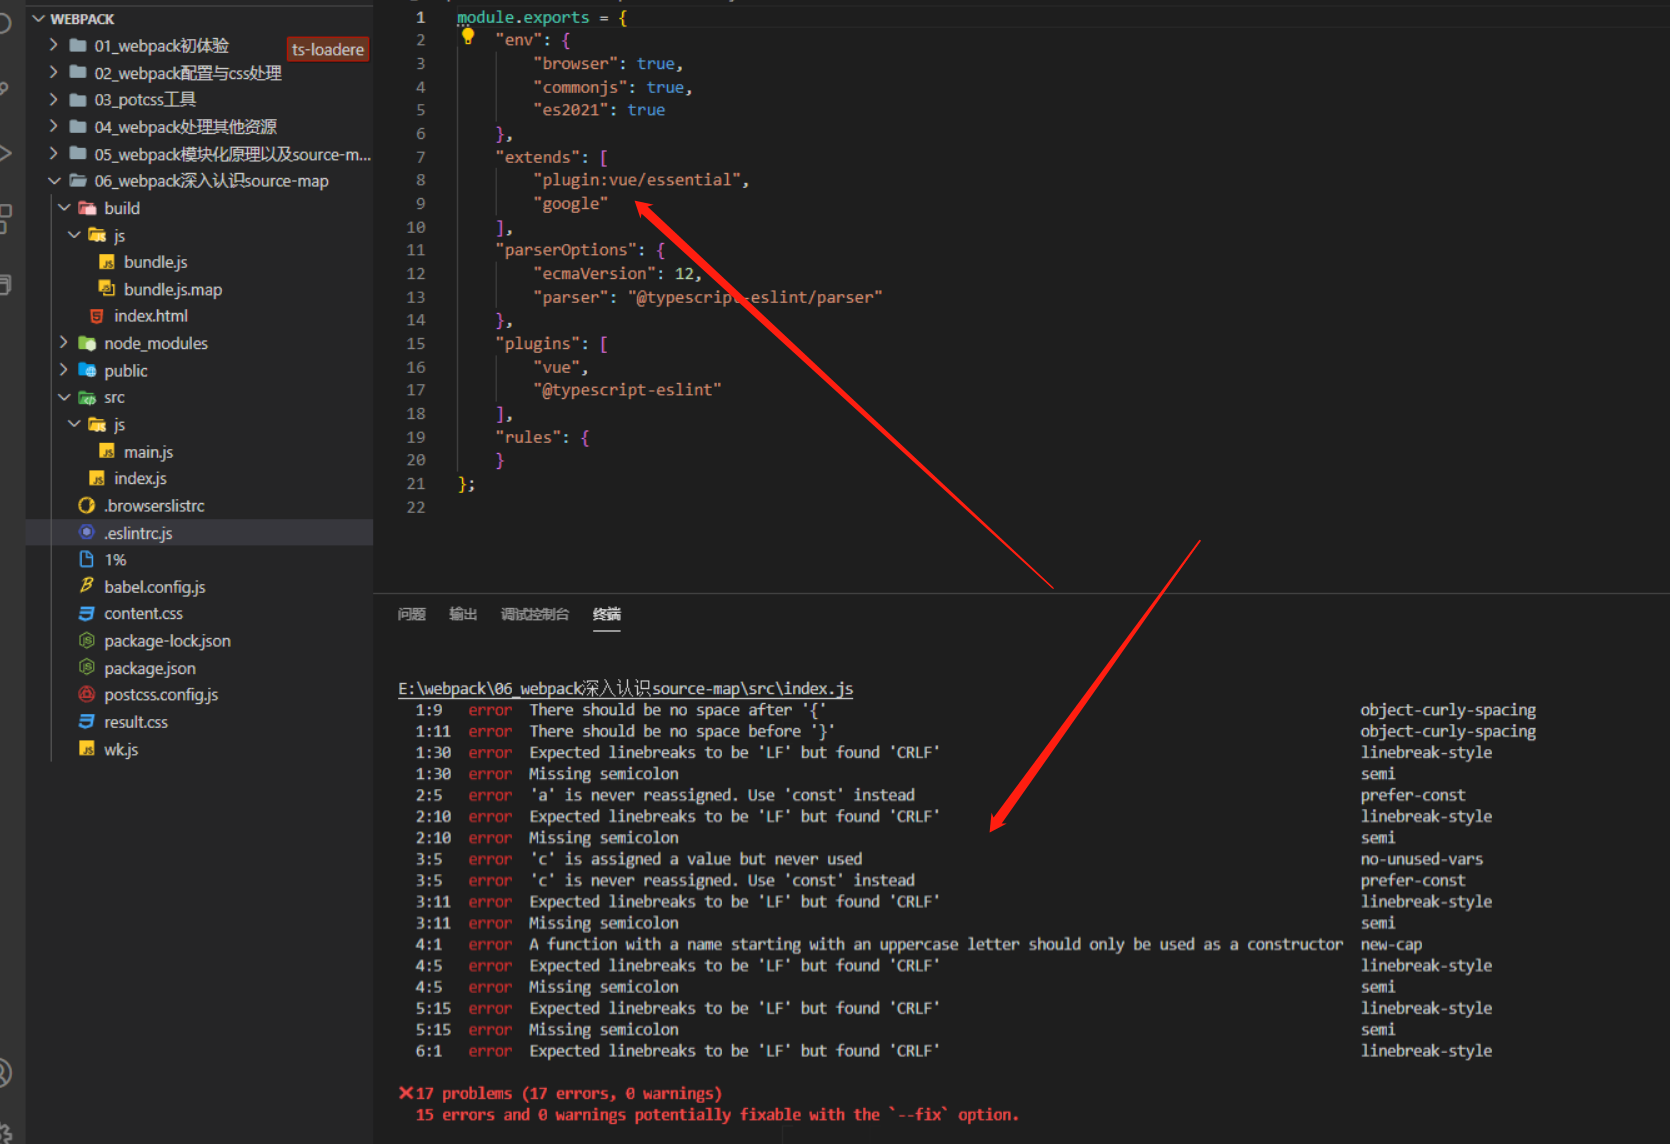Select the babel.config.js Babel file
This screenshot has width=1670, height=1144.
pos(153,586)
